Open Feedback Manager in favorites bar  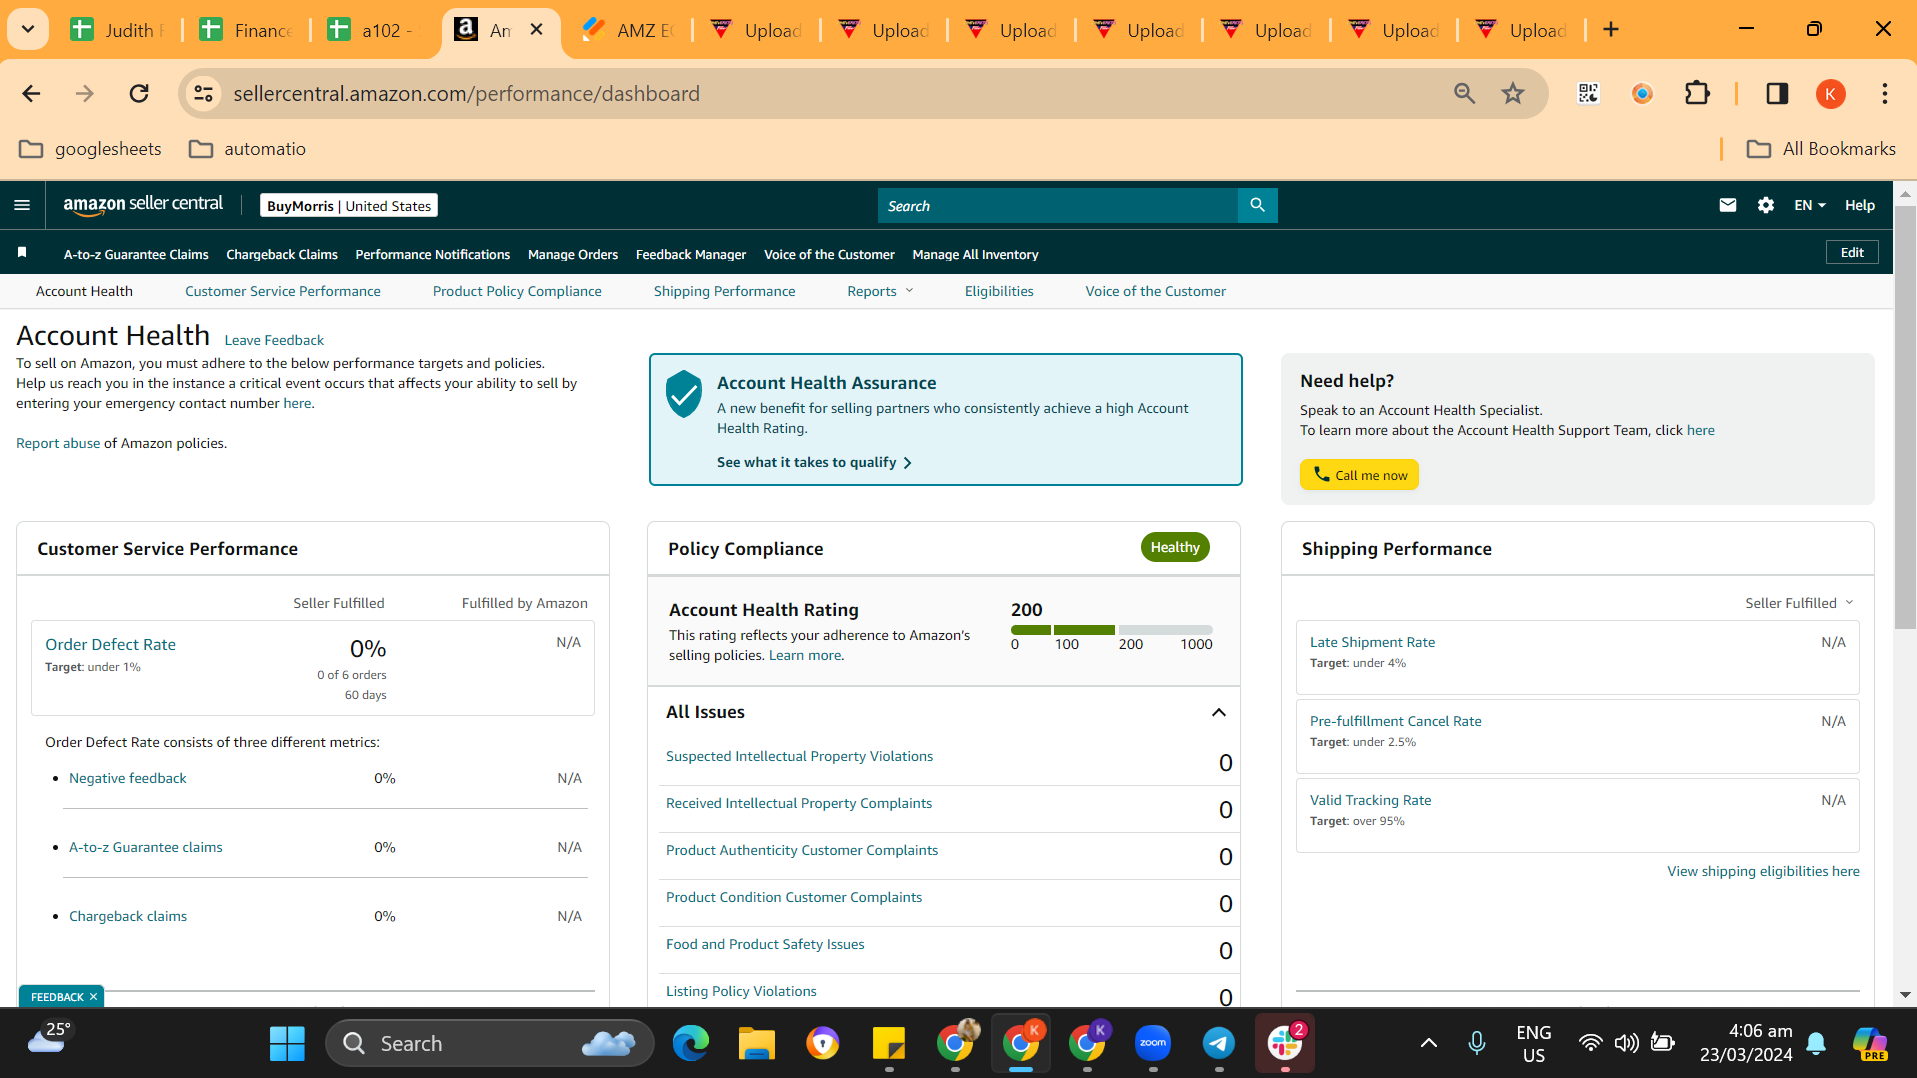691,254
